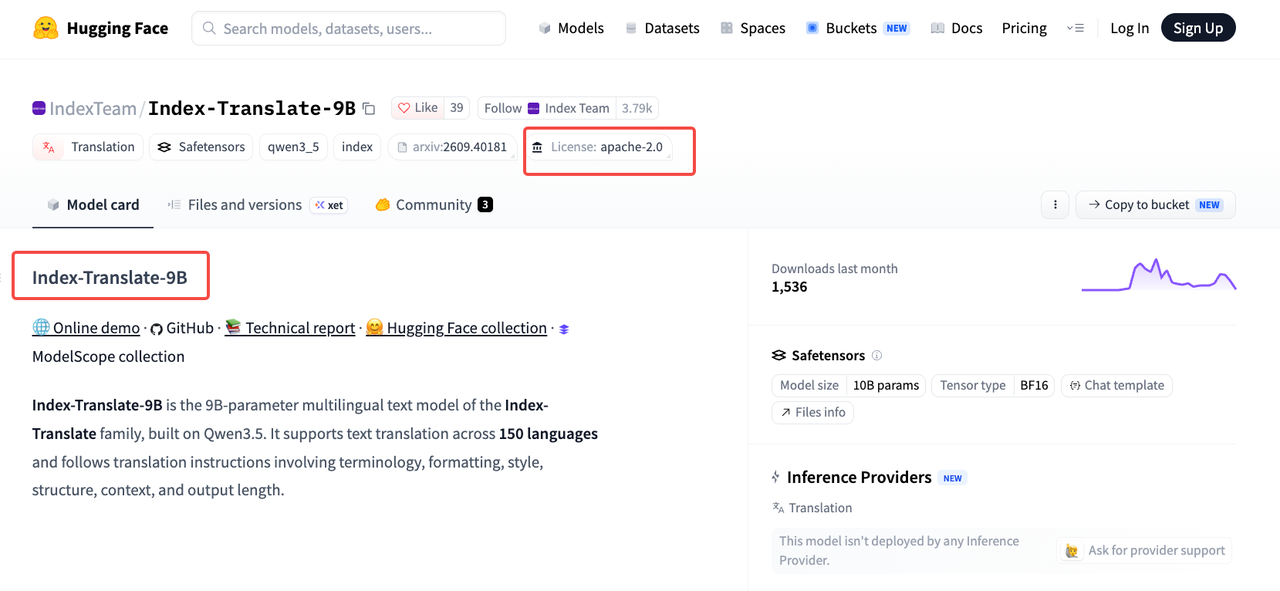Focus the search models input field
This screenshot has height=591, width=1280.
[348, 28]
